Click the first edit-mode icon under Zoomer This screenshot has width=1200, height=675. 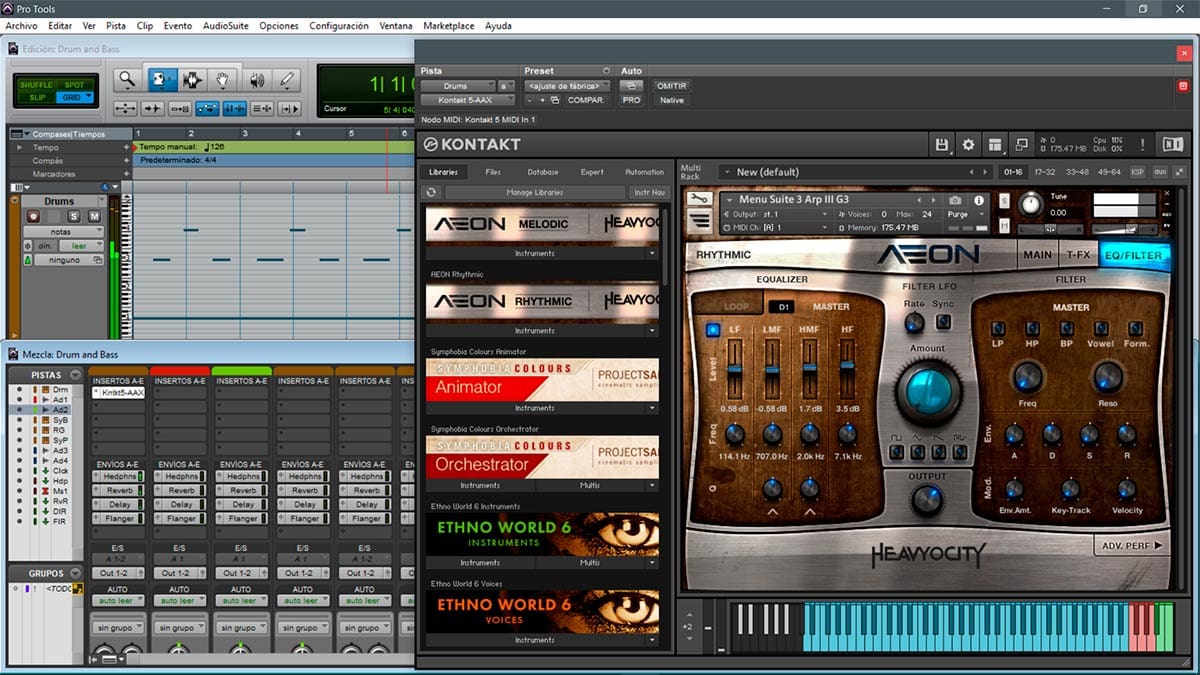(125, 108)
